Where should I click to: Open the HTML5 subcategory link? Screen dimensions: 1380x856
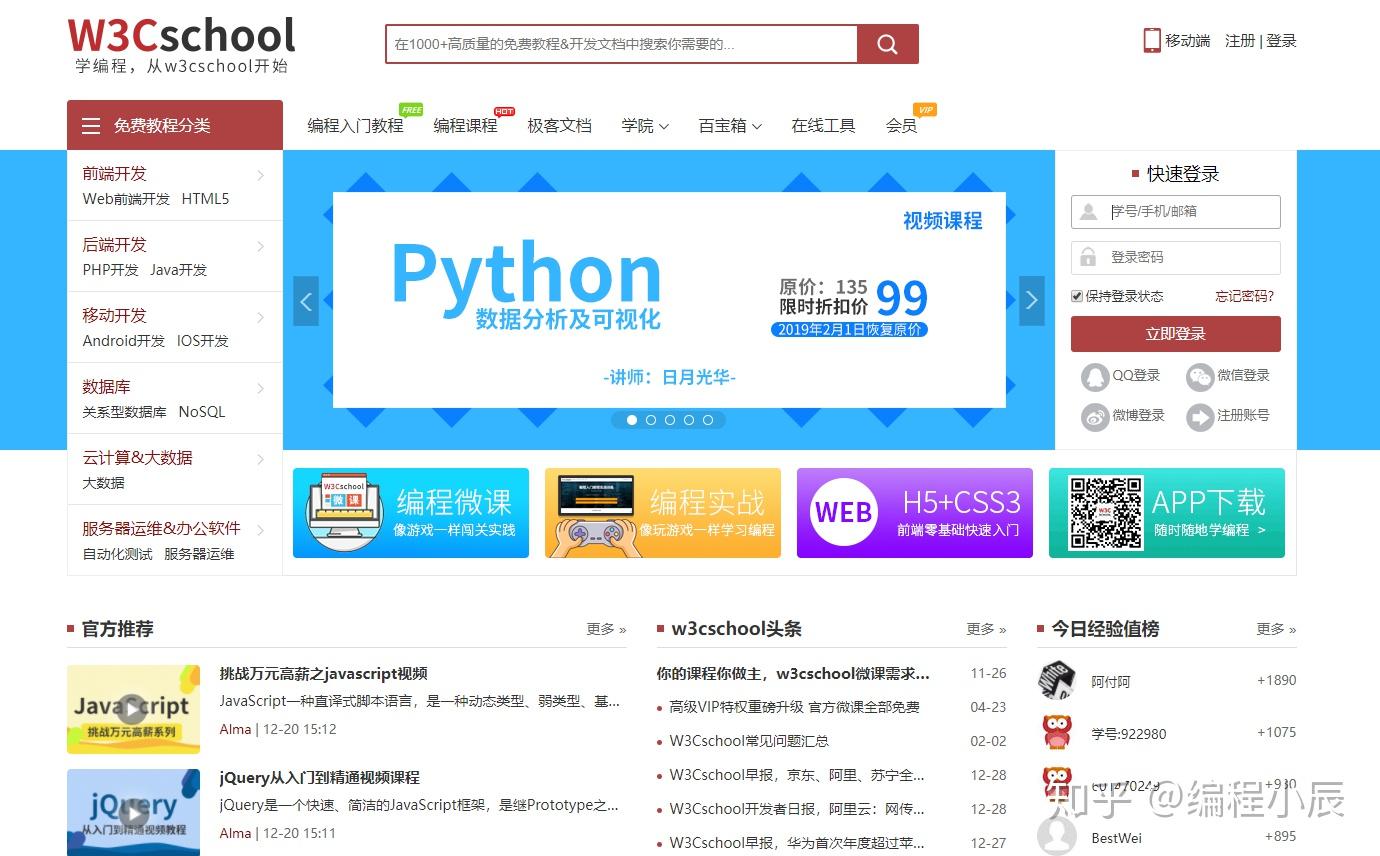click(205, 199)
